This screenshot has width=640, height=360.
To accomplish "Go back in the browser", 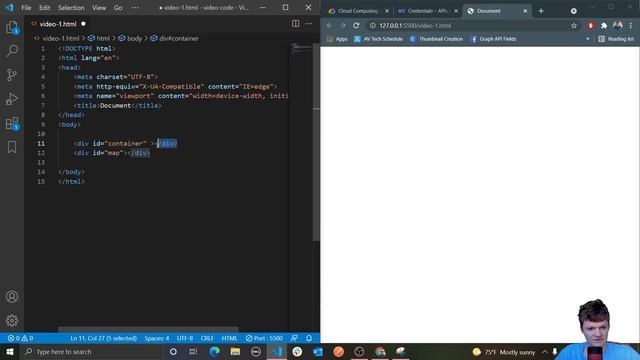I will (x=329, y=25).
